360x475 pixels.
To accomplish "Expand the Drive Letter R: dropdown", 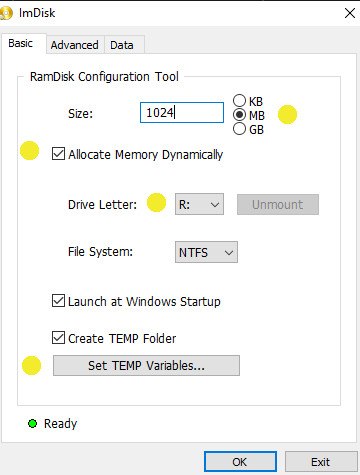I will tap(199, 204).
